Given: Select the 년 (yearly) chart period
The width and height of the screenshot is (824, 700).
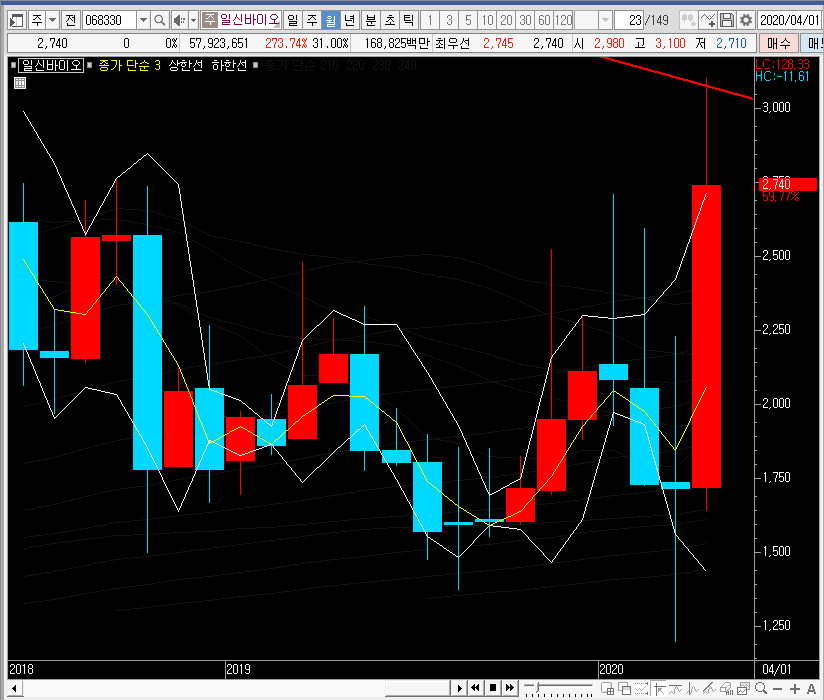Looking at the screenshot, I should point(349,20).
